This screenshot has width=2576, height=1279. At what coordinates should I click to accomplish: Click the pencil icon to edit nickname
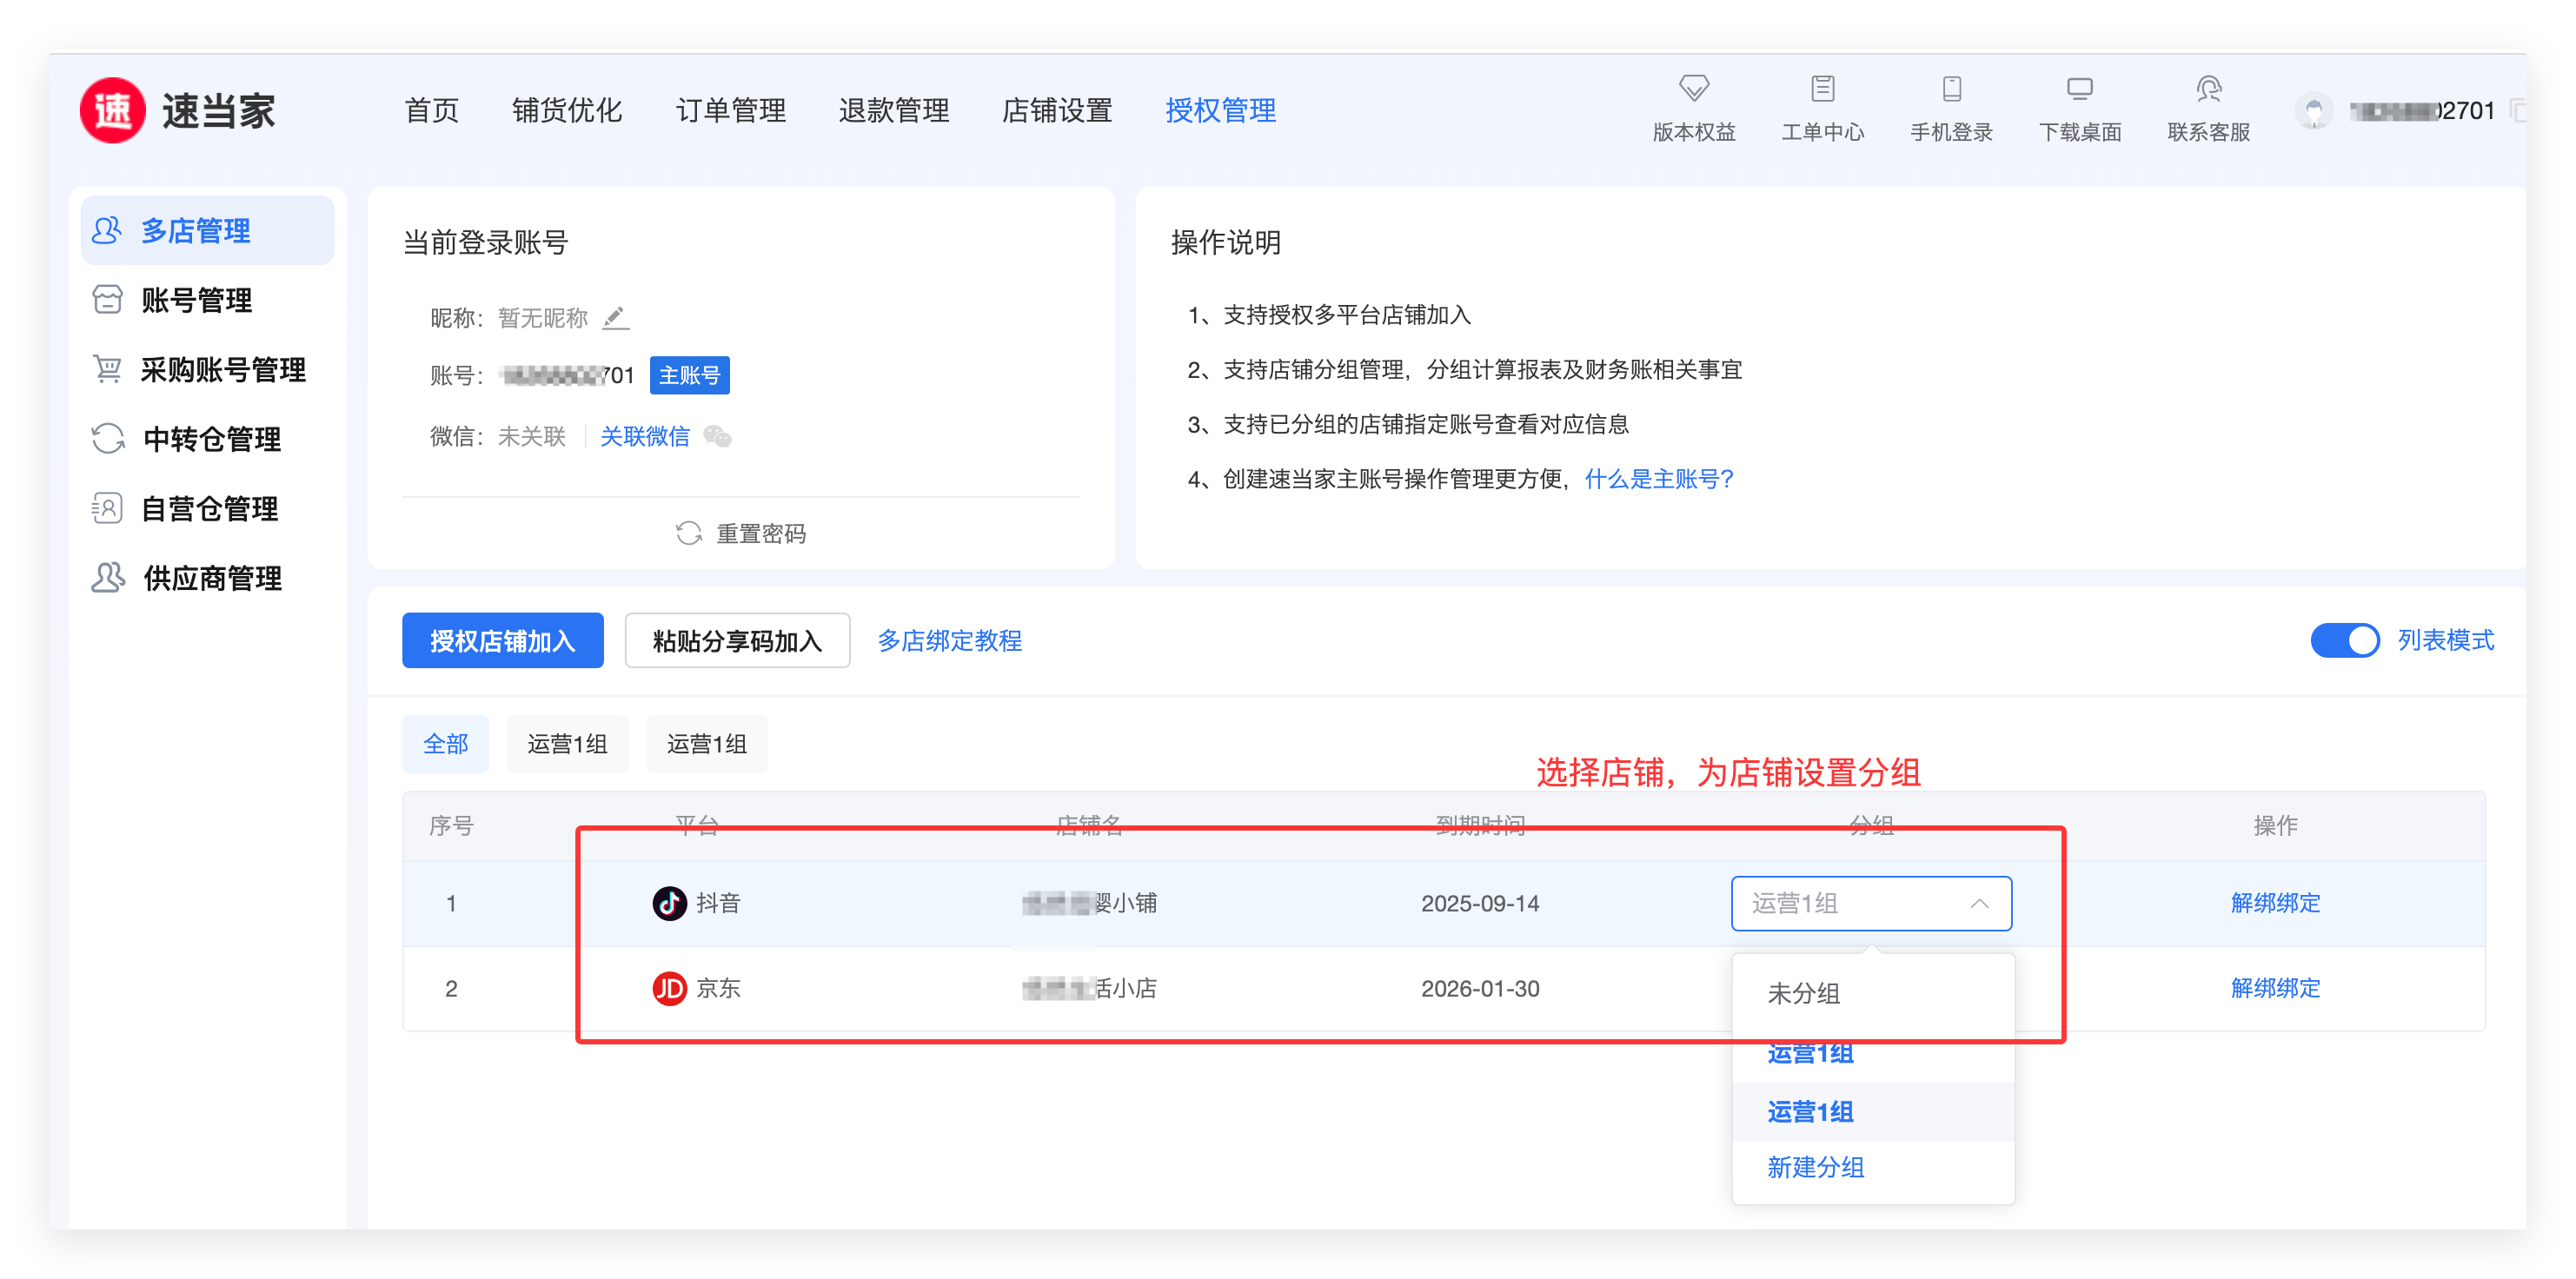(x=615, y=318)
